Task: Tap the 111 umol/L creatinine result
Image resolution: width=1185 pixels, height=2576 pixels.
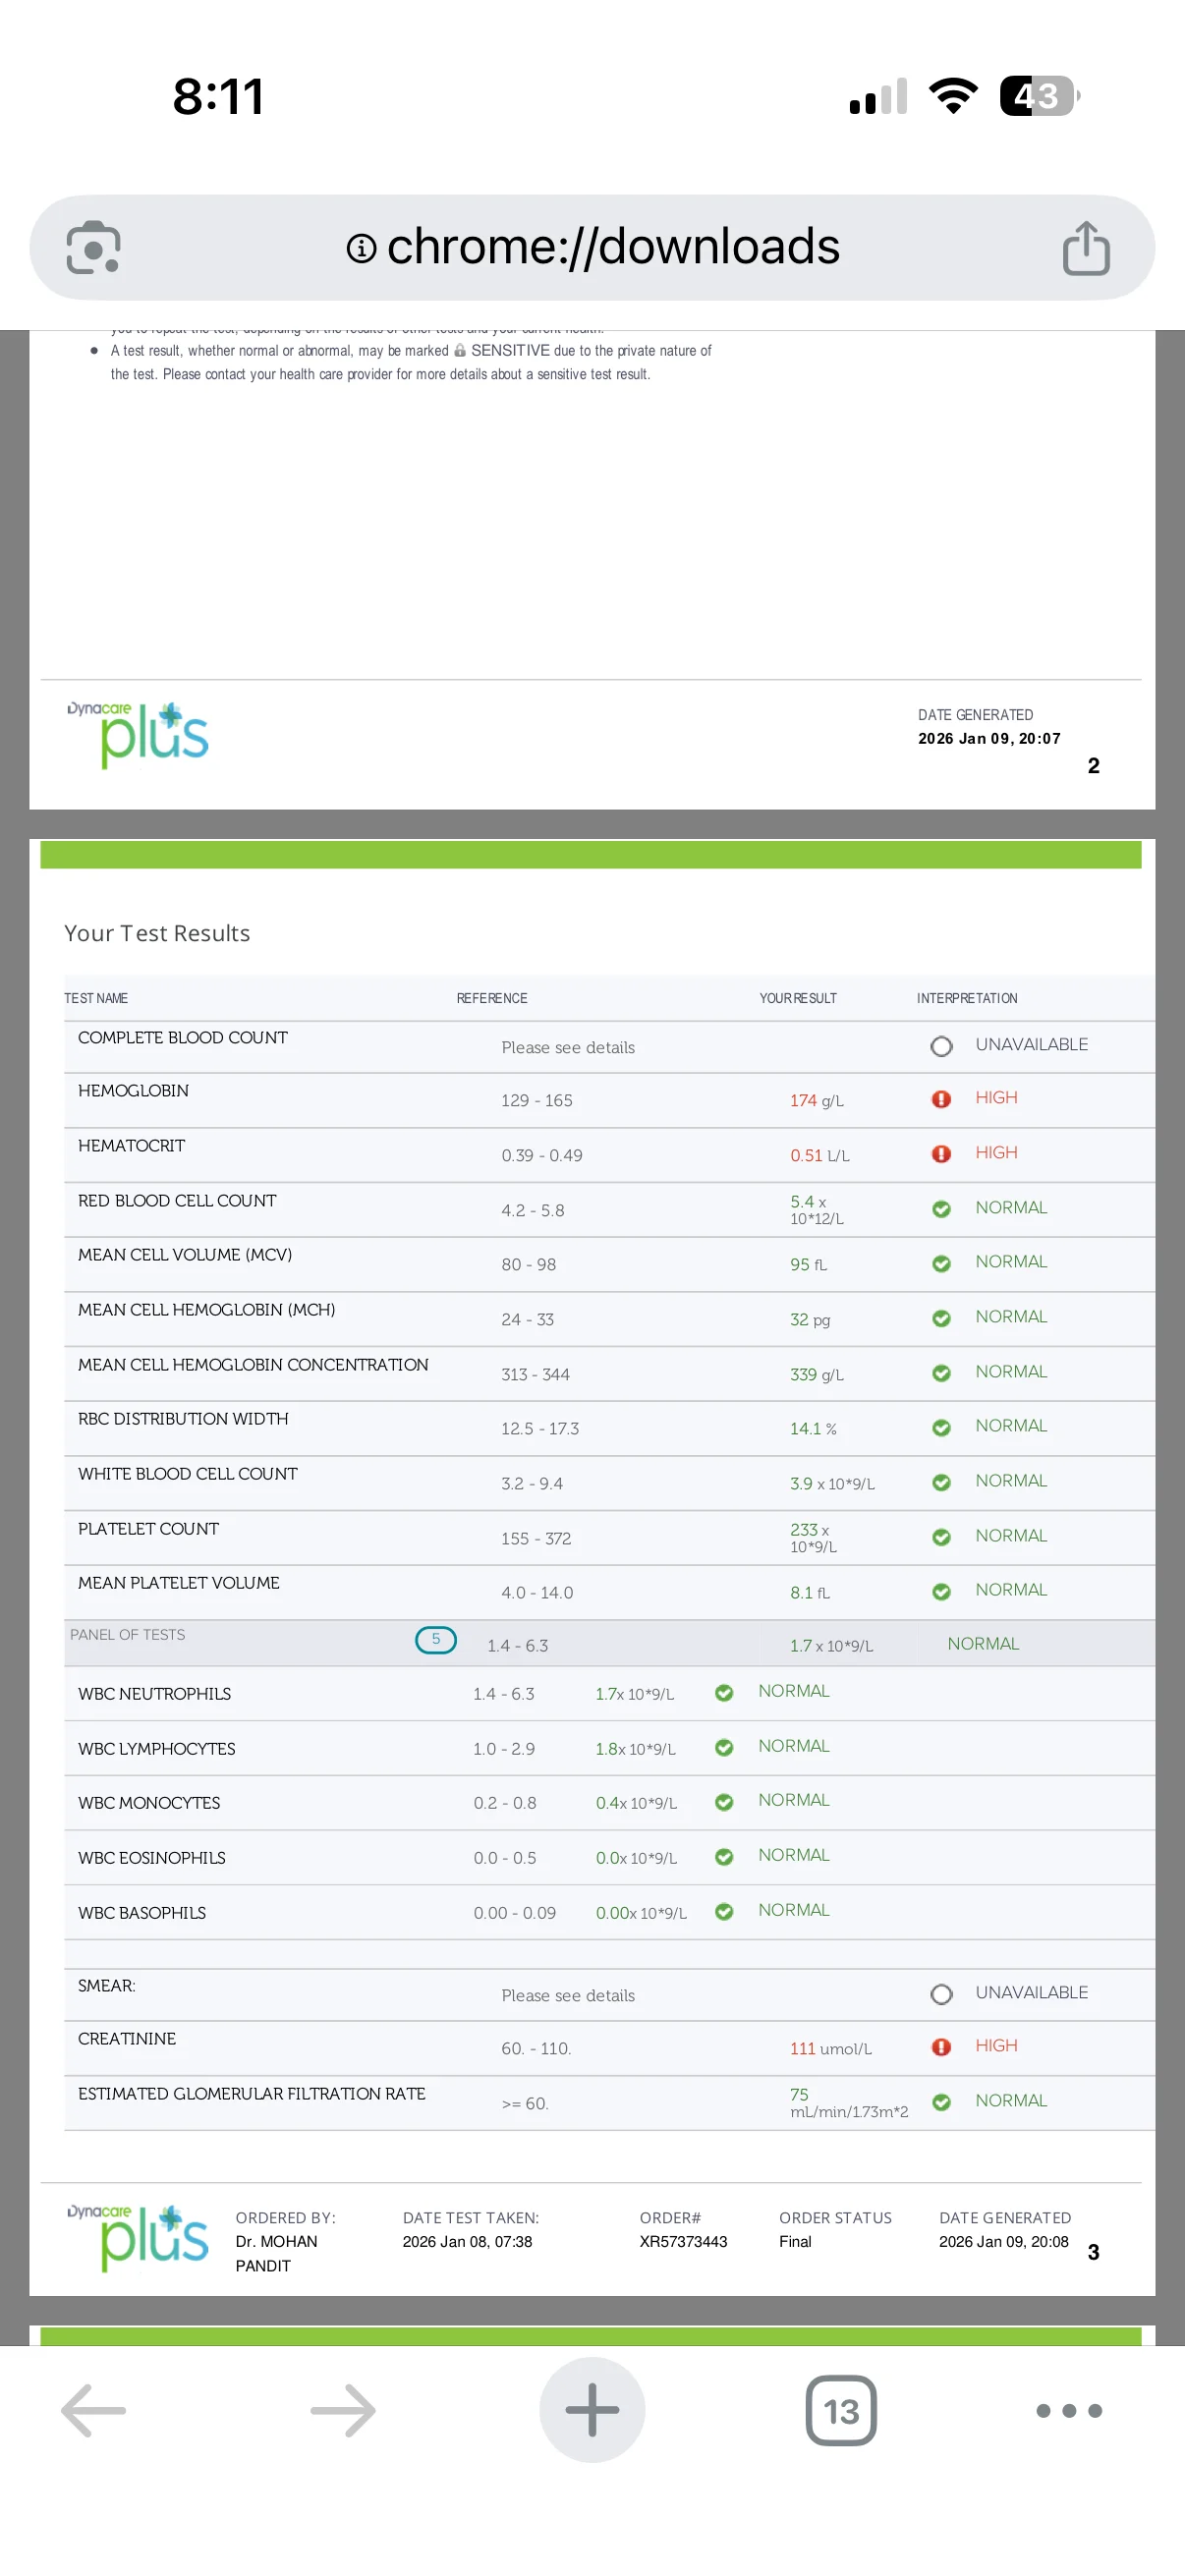Action: click(830, 2048)
